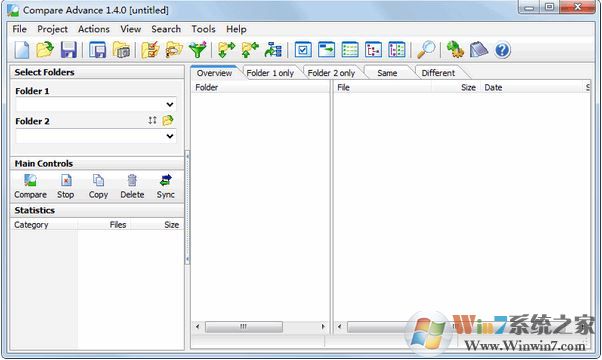This screenshot has width=602, height=360.
Task: Browse for Folder 2 with folder icon
Action: click(168, 121)
